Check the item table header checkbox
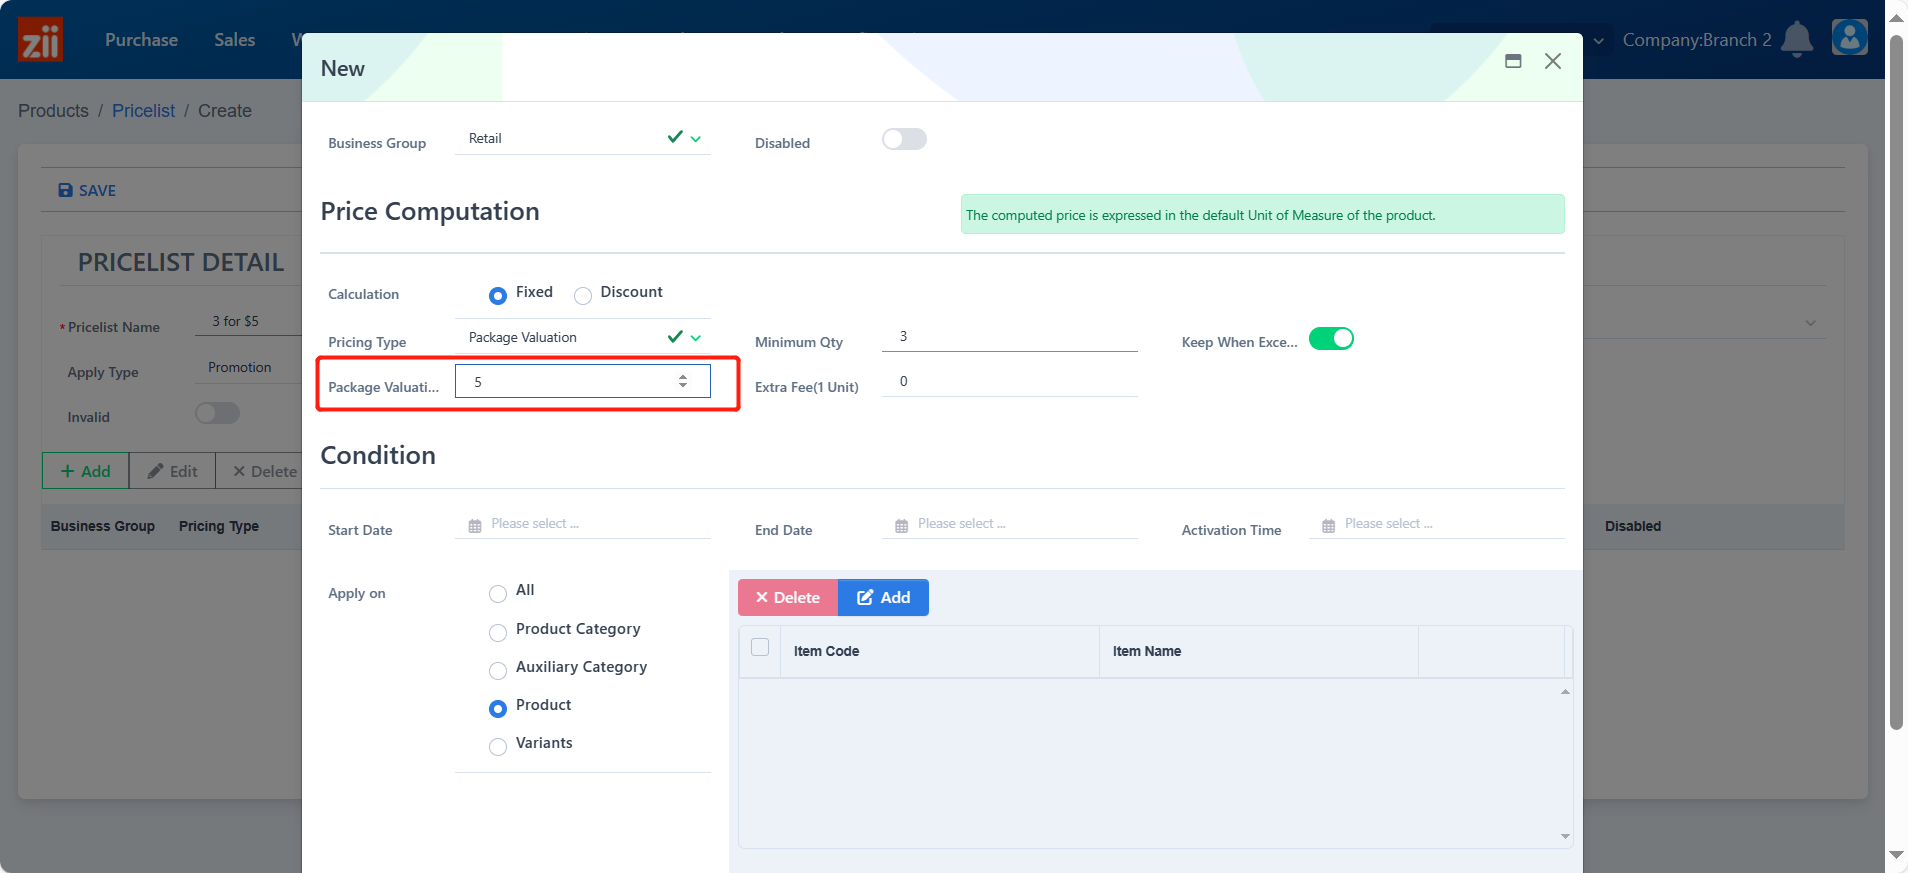This screenshot has width=1908, height=873. (x=760, y=647)
